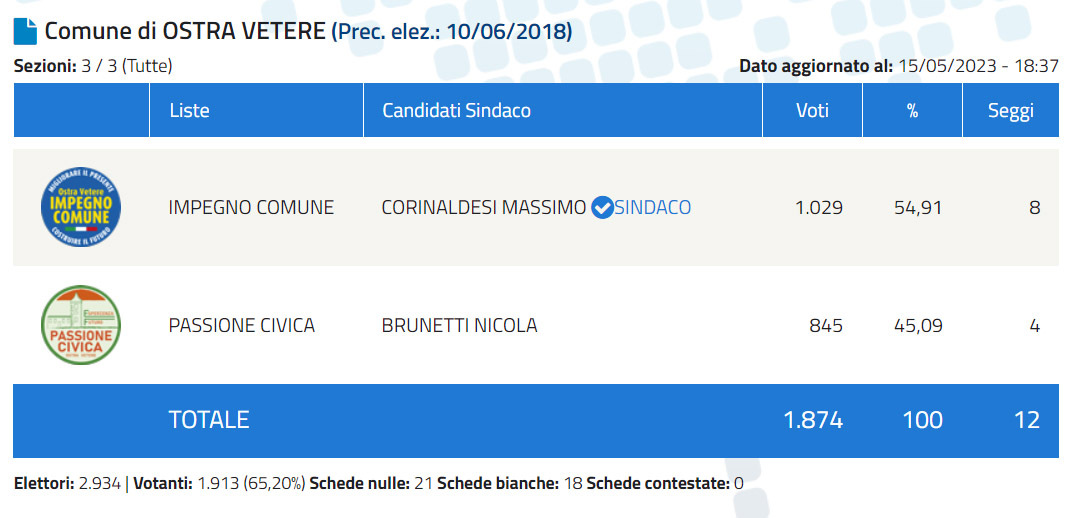
Task: Click the TOTALE row label
Action: click(x=209, y=420)
